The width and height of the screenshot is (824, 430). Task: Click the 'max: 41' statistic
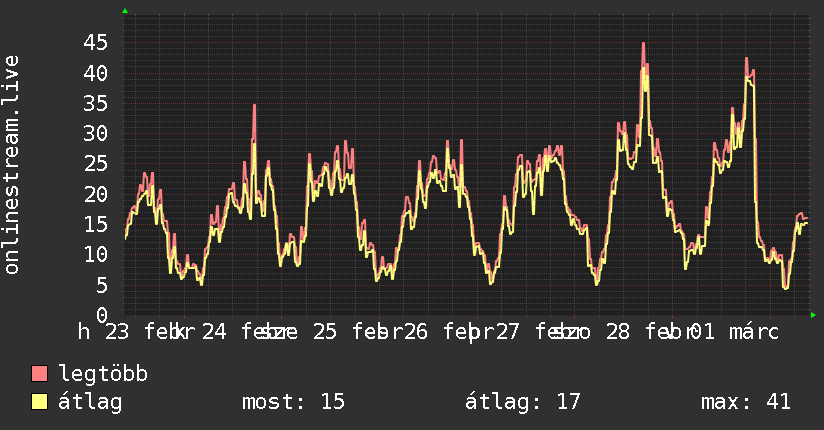coord(746,402)
